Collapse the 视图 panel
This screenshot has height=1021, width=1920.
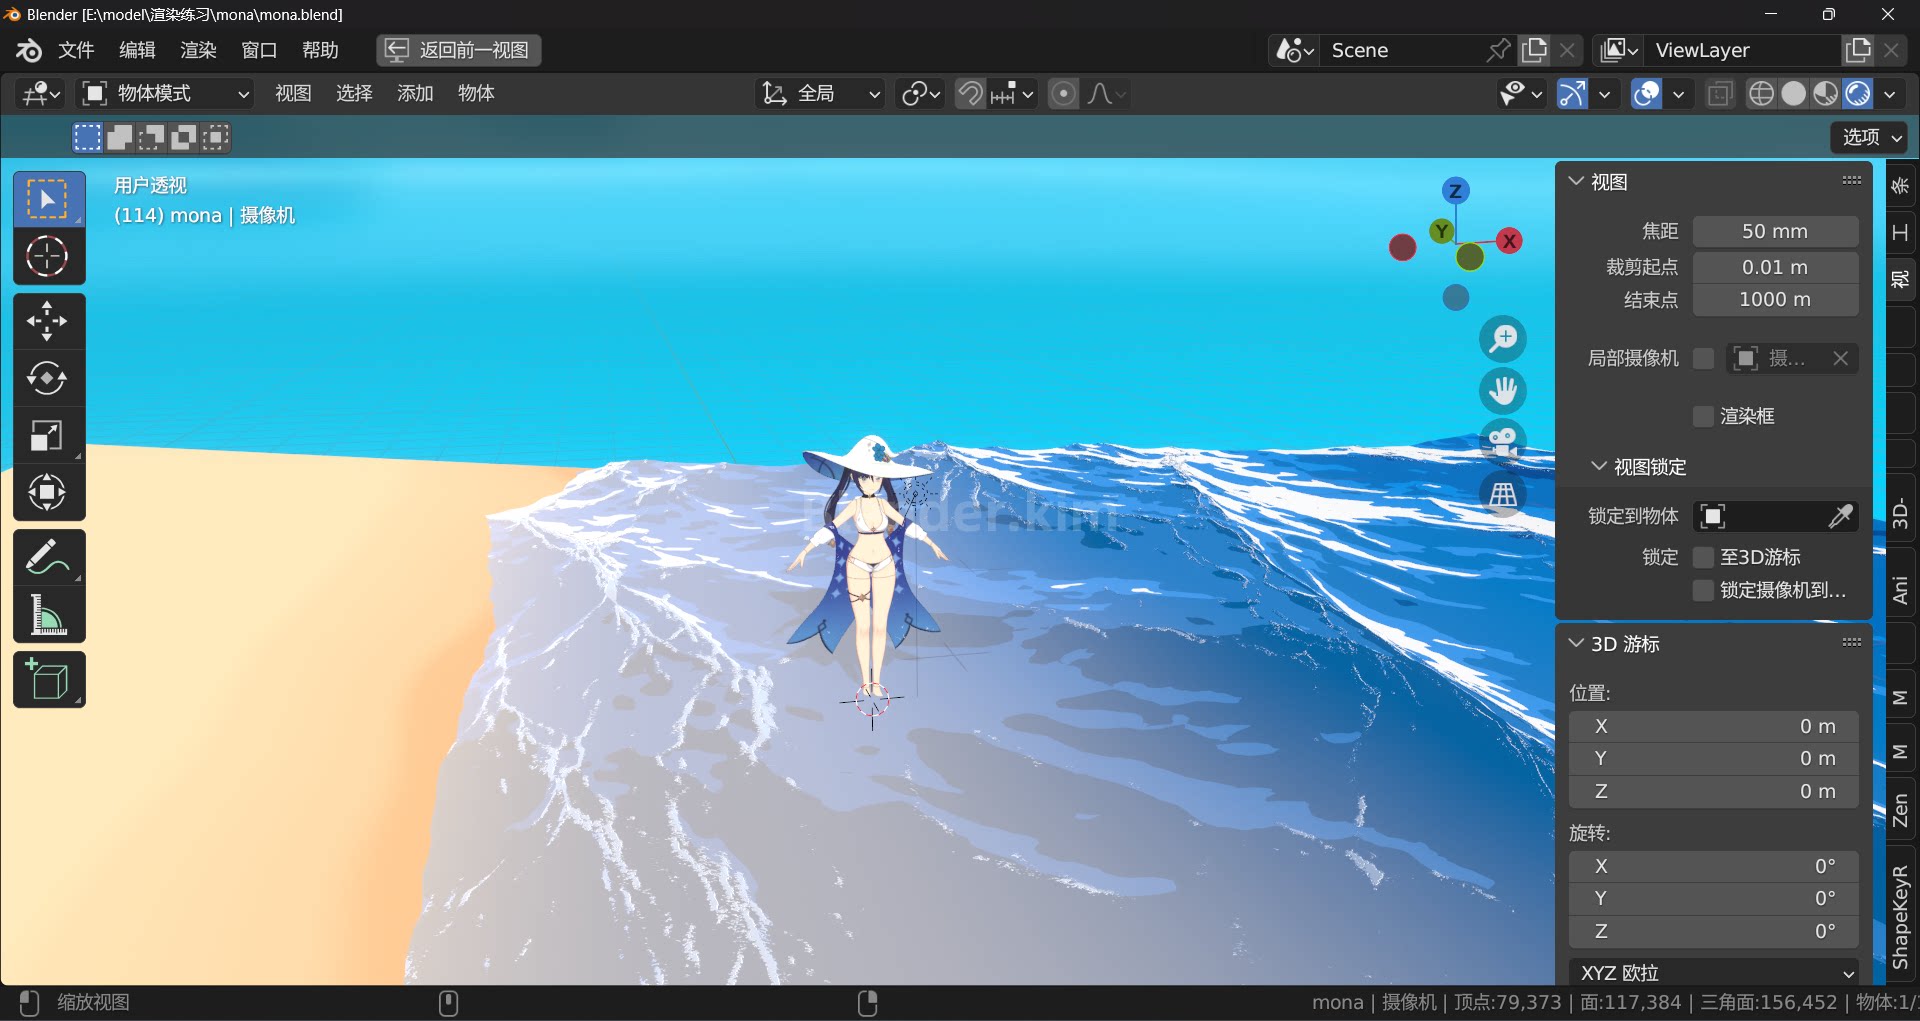1576,182
